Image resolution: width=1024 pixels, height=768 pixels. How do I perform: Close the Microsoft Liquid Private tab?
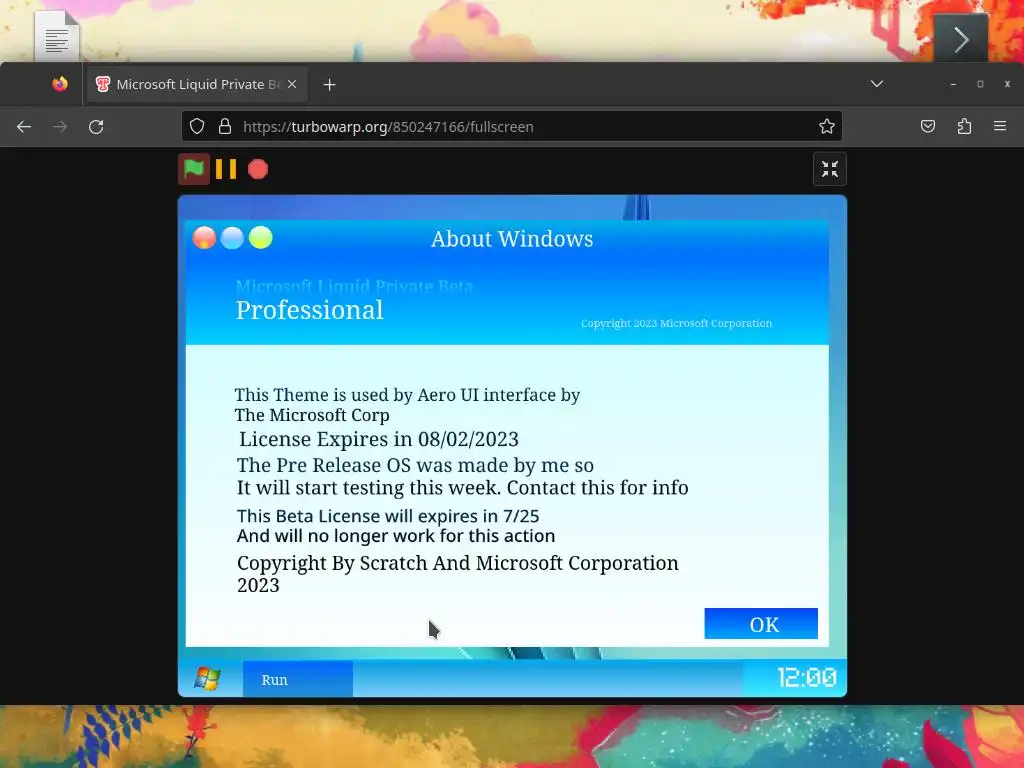292,84
